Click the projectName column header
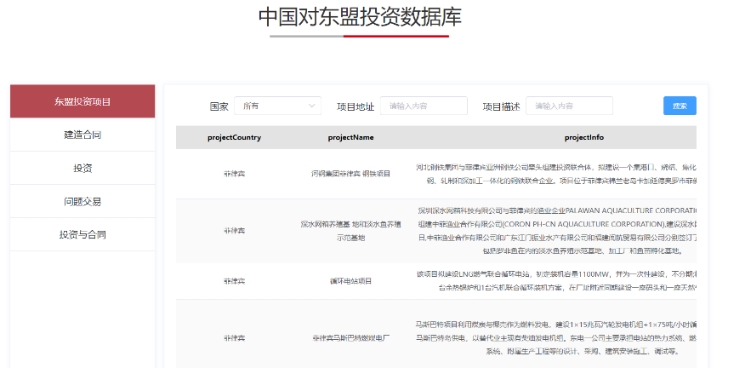 [x=351, y=138]
